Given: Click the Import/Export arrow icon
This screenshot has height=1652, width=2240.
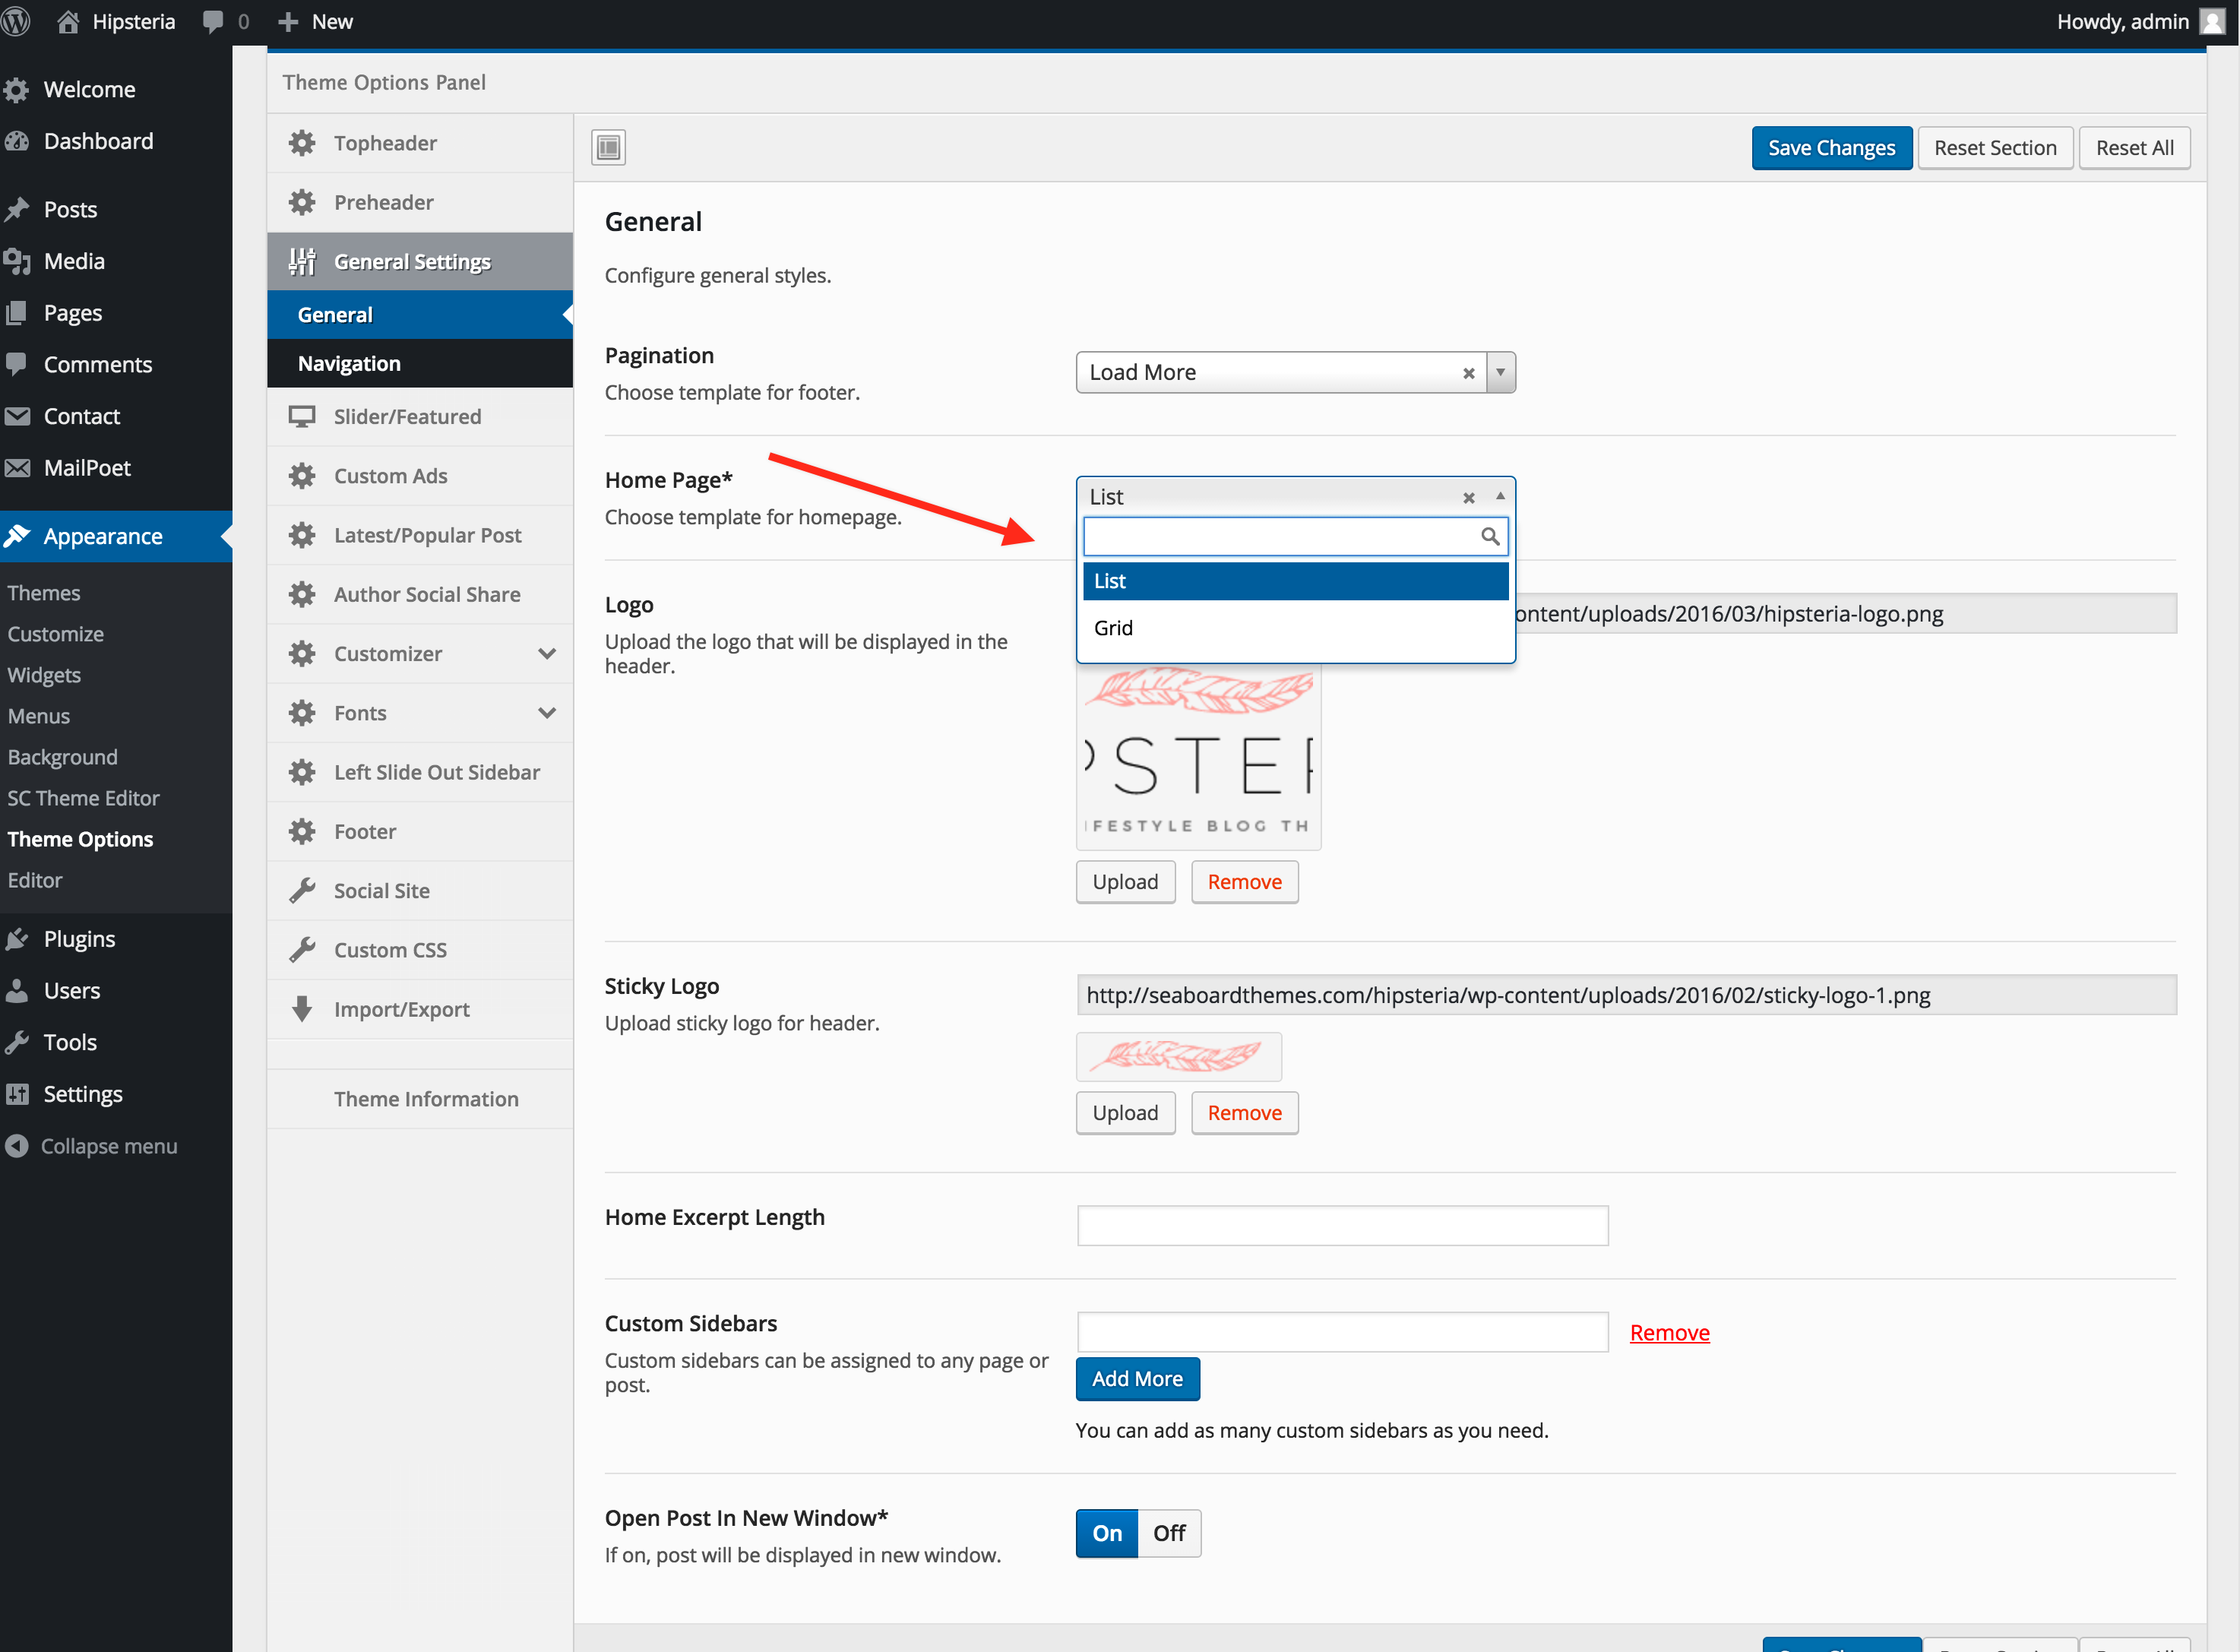Looking at the screenshot, I should [x=302, y=1009].
